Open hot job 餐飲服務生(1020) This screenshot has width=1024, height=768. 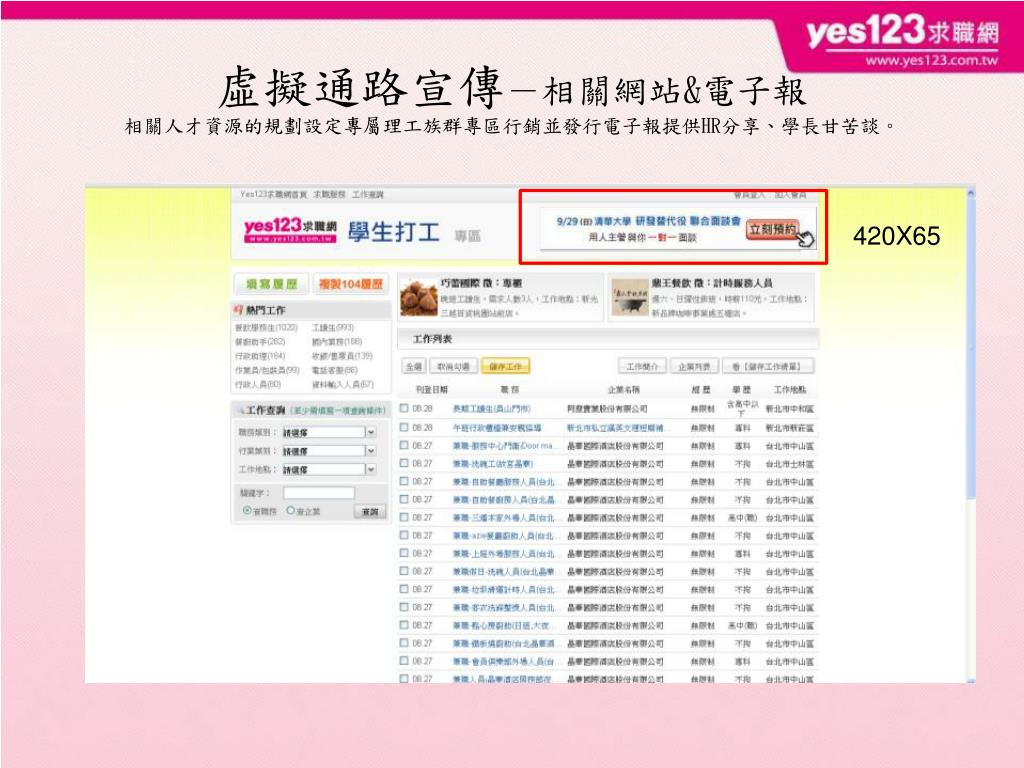click(x=266, y=327)
